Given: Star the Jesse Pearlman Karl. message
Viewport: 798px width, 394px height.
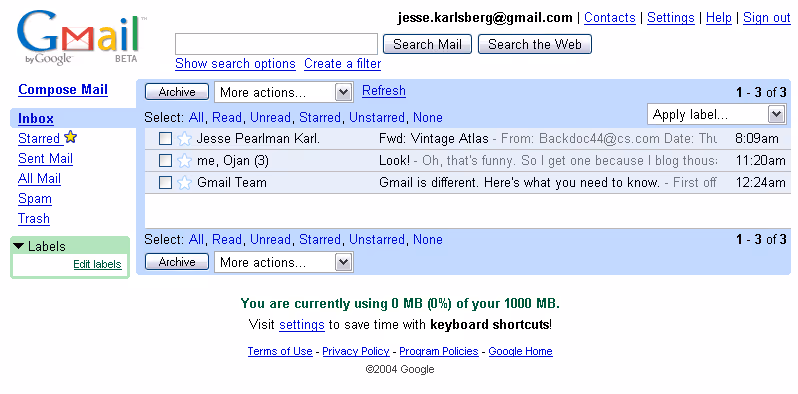Looking at the screenshot, I should [184, 138].
